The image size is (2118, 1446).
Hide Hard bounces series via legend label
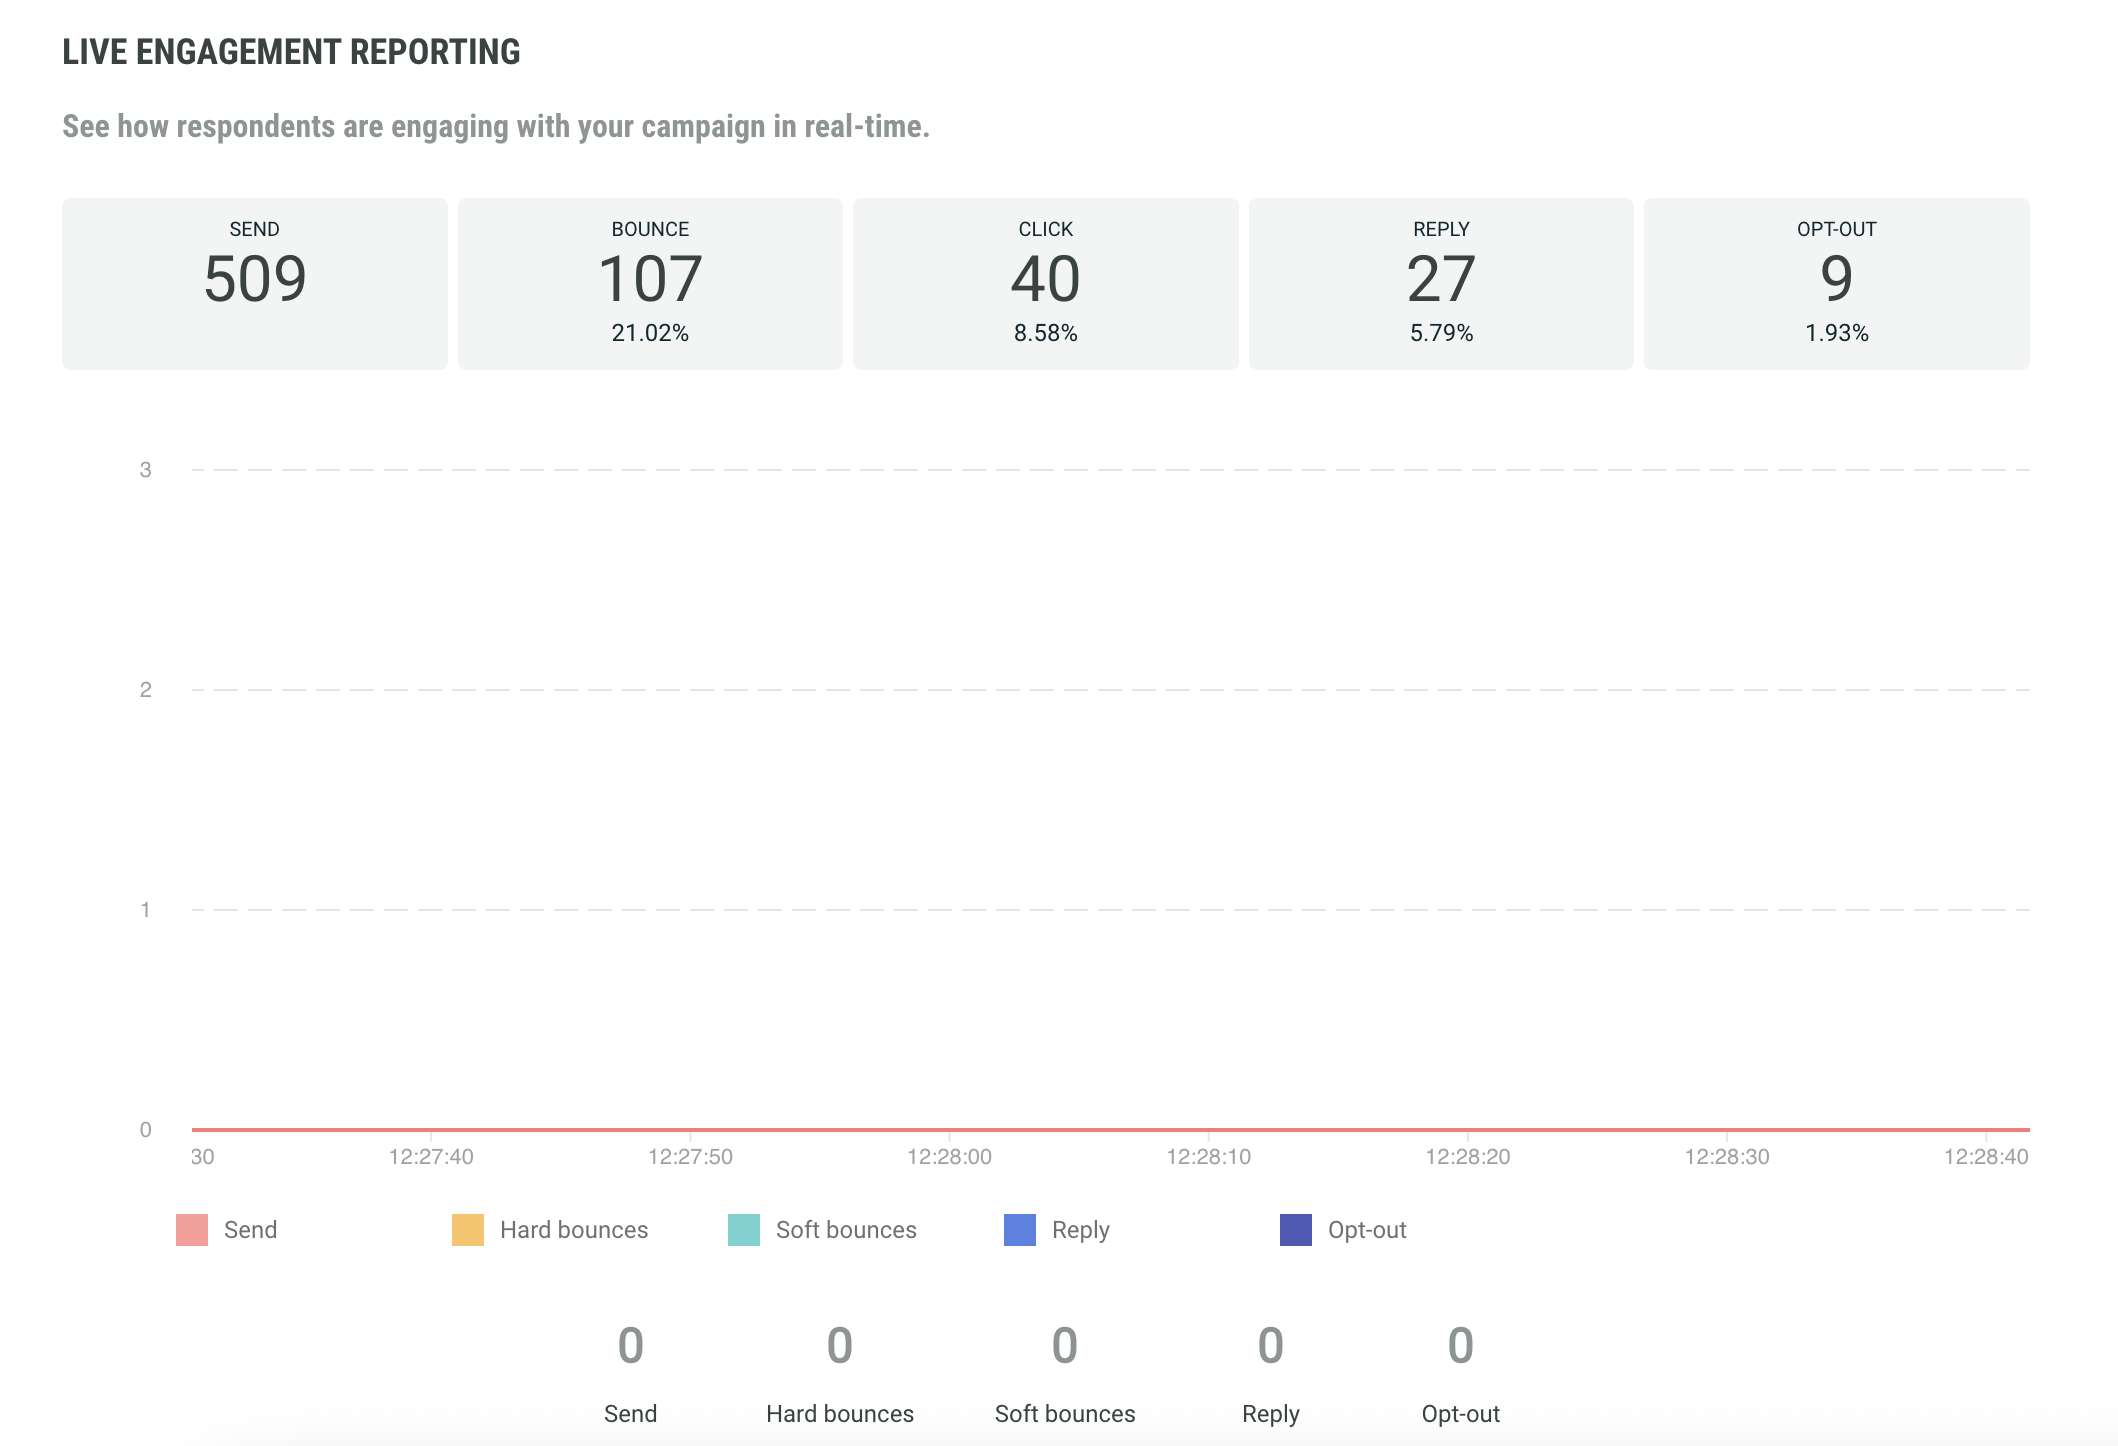click(x=574, y=1230)
